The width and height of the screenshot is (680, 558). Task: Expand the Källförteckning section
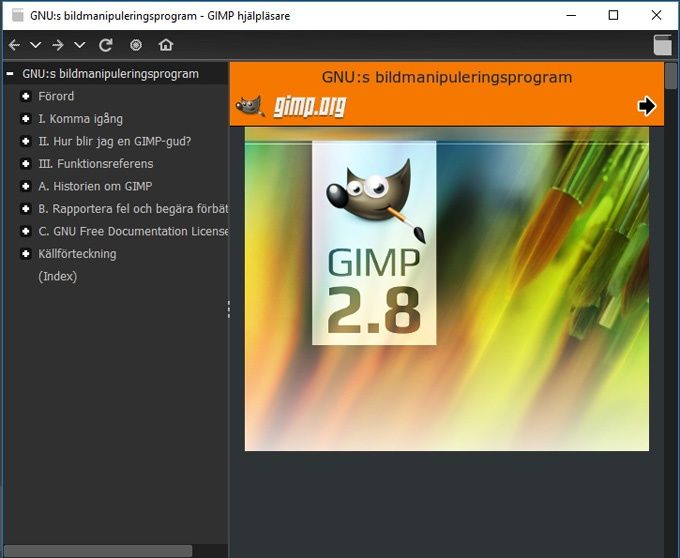click(26, 254)
